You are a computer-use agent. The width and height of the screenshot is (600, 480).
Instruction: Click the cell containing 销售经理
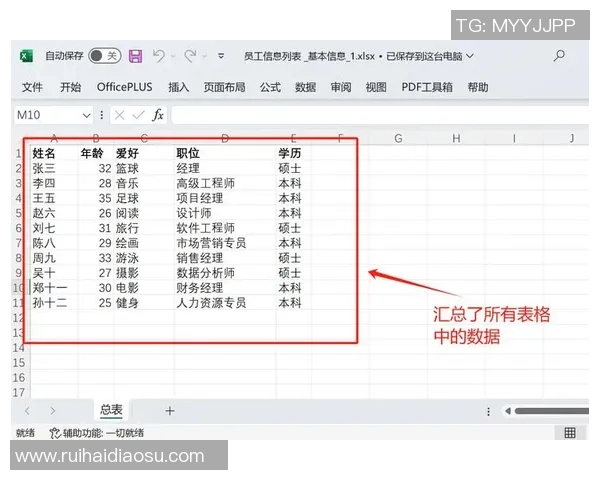coord(225,258)
